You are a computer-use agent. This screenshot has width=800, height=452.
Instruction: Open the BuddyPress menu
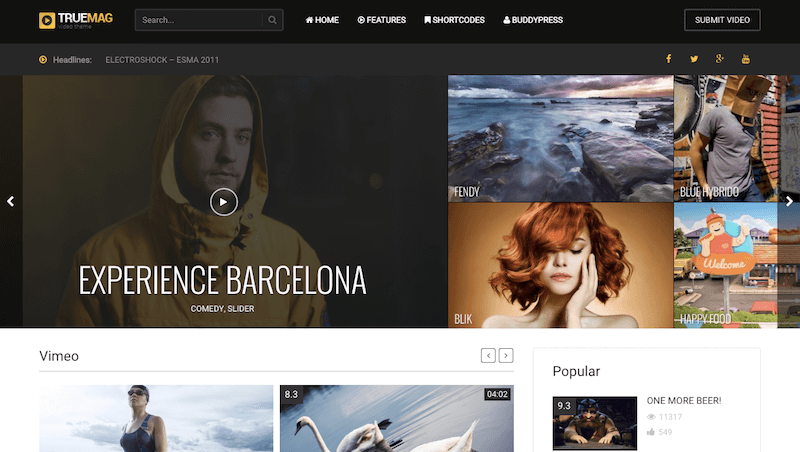[x=534, y=20]
